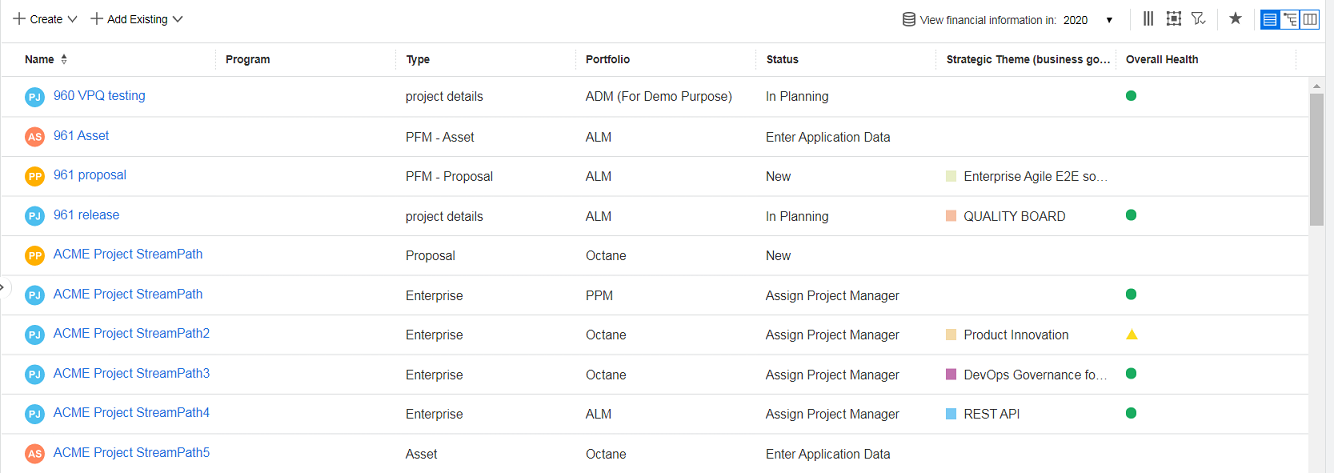
Task: Open the filter funnel options
Action: click(x=1198, y=19)
